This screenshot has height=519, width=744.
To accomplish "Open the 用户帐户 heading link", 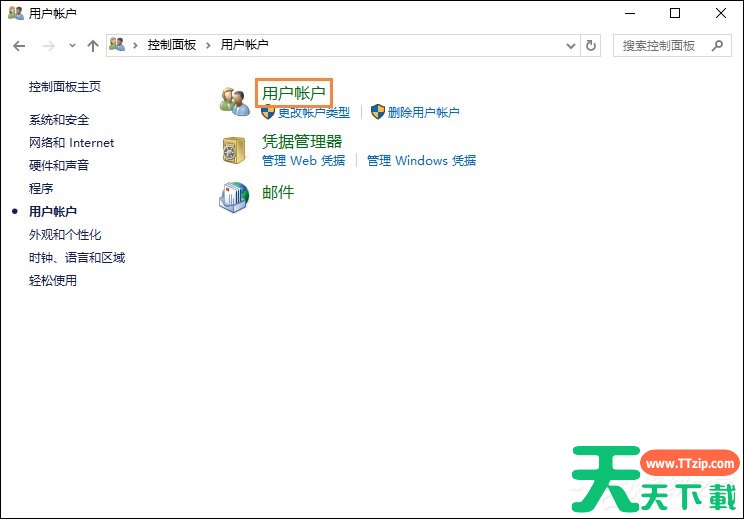I will [293, 93].
